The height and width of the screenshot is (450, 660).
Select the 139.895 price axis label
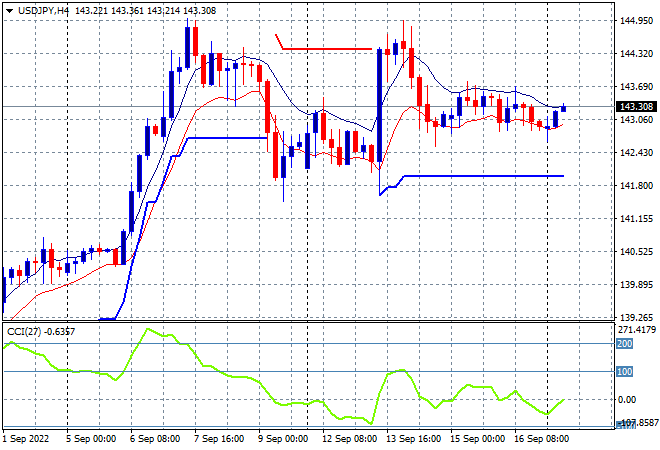point(637,285)
